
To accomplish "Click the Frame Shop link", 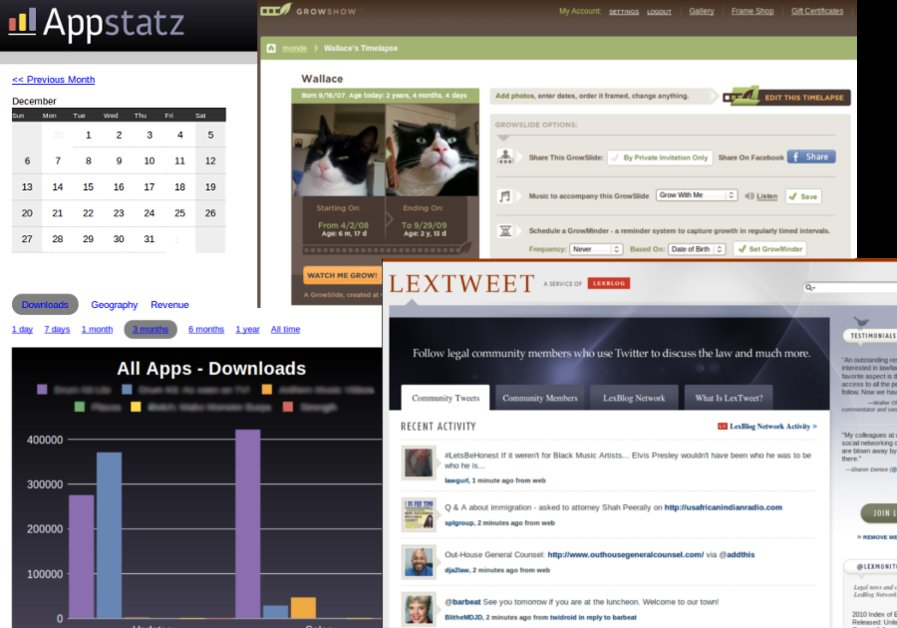I will point(752,11).
